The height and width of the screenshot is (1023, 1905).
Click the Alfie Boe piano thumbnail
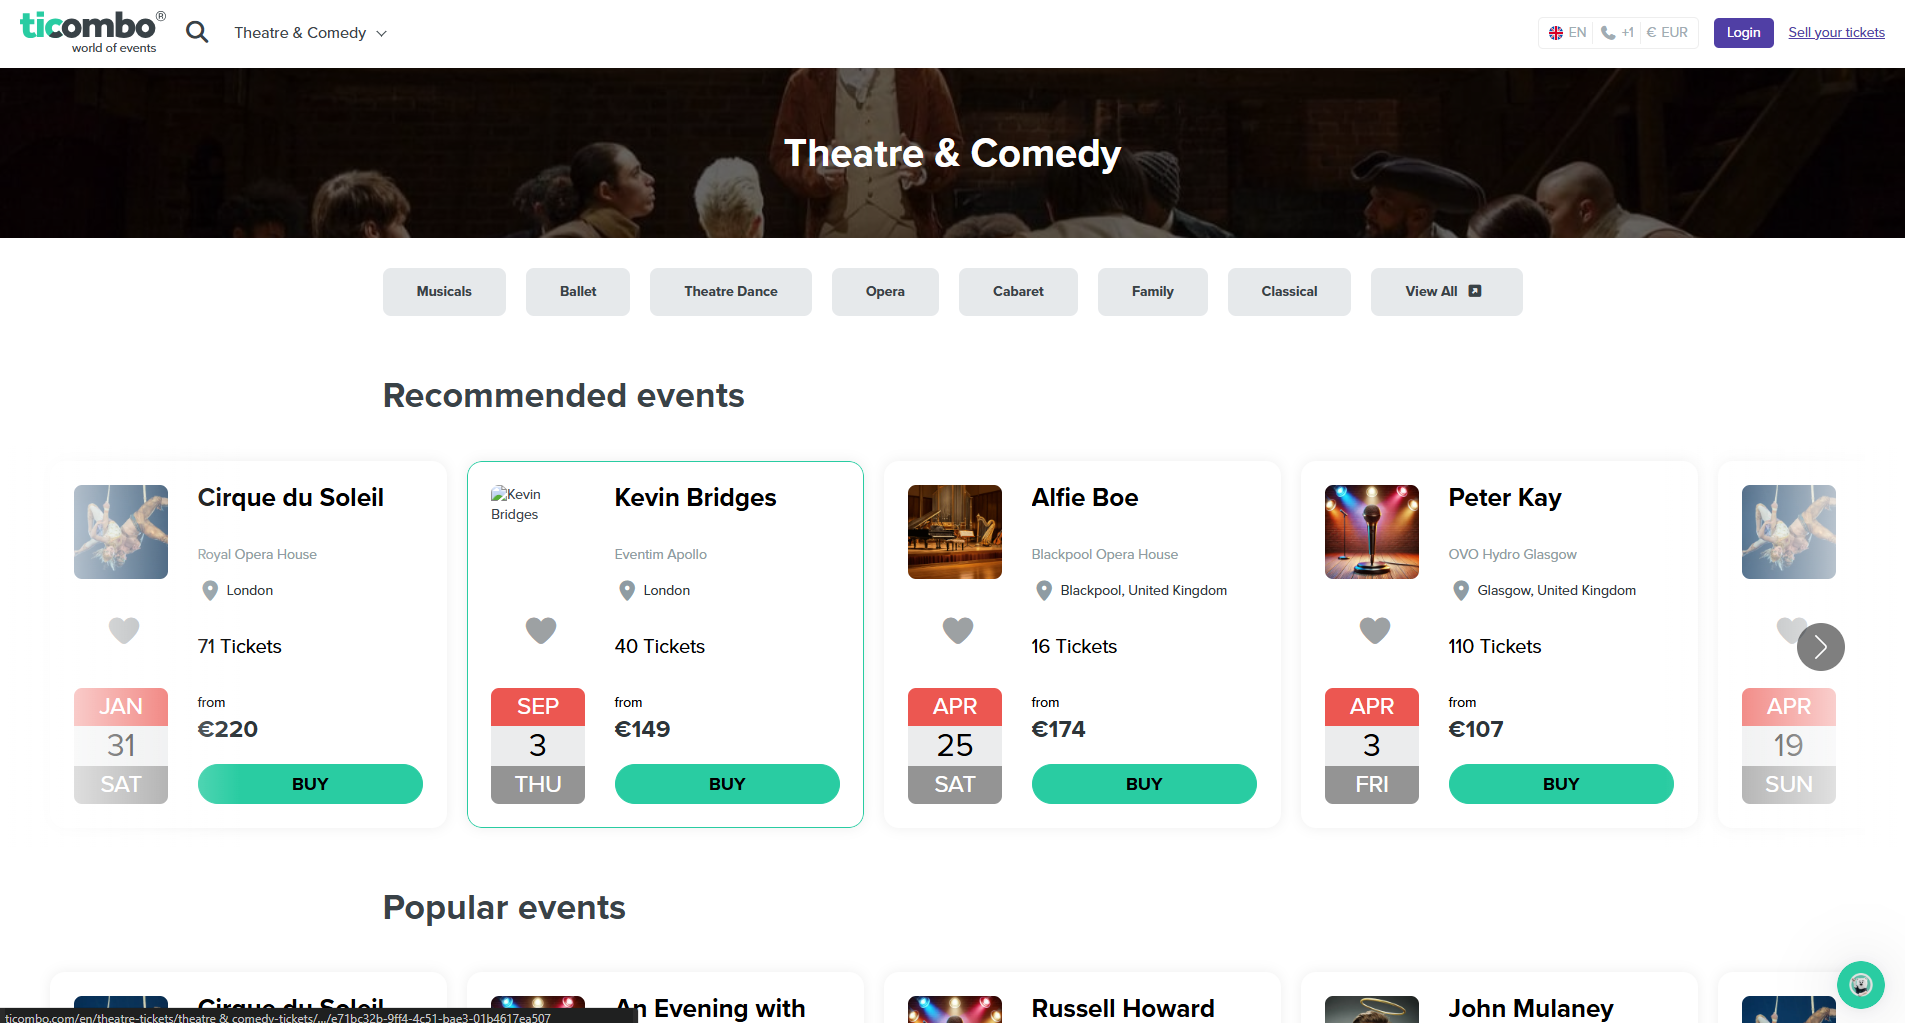pyautogui.click(x=955, y=532)
